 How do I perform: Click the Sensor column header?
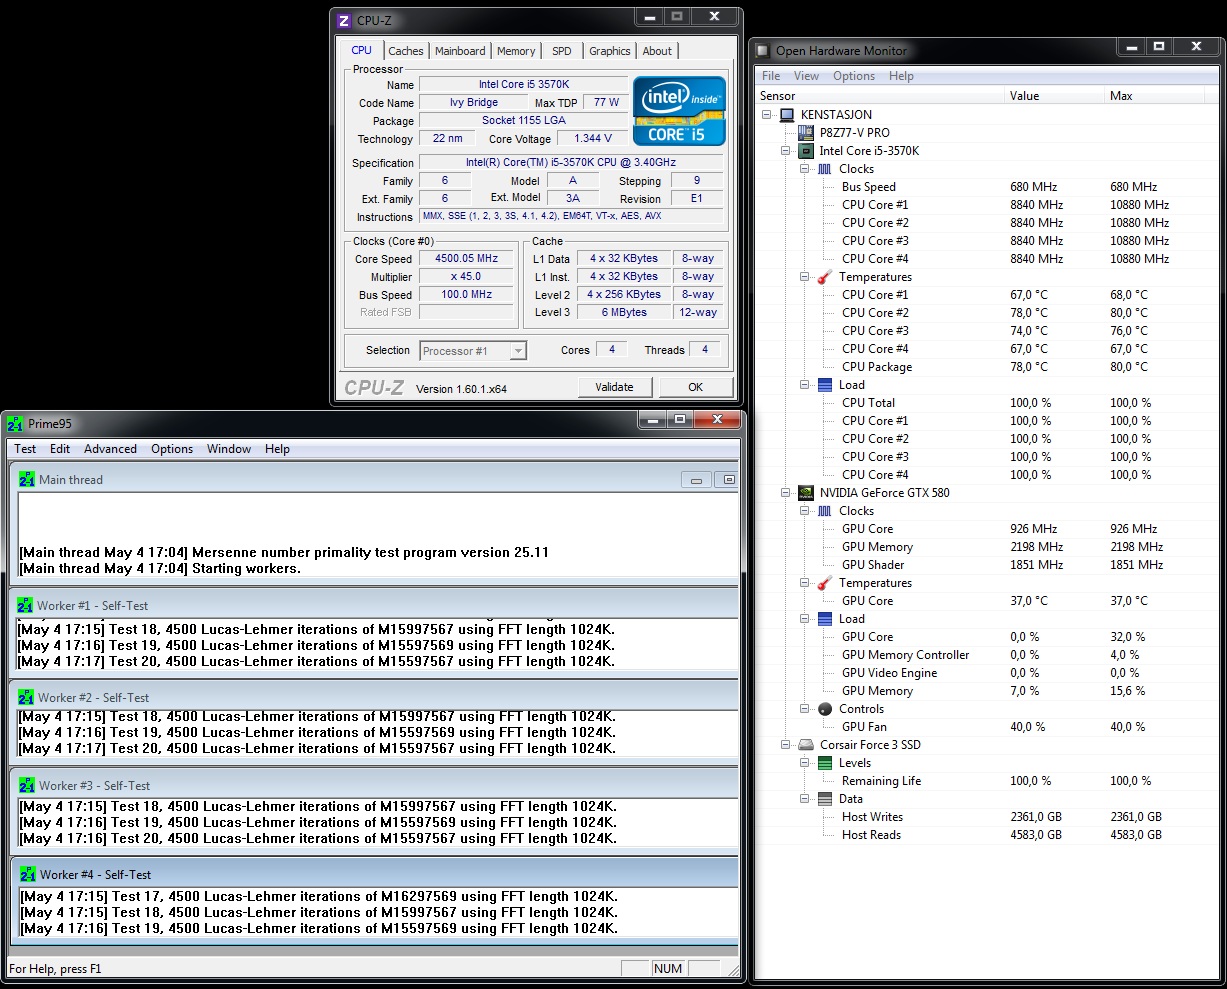tap(880, 96)
